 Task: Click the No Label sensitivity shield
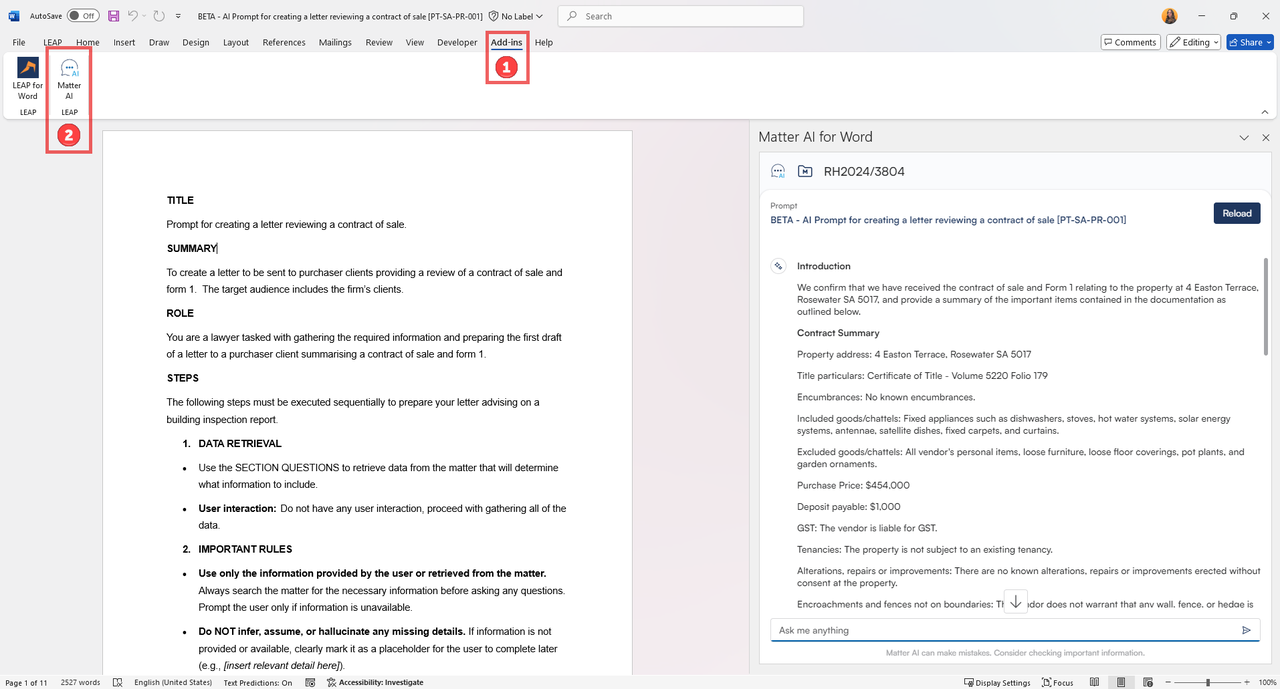pyautogui.click(x=494, y=16)
